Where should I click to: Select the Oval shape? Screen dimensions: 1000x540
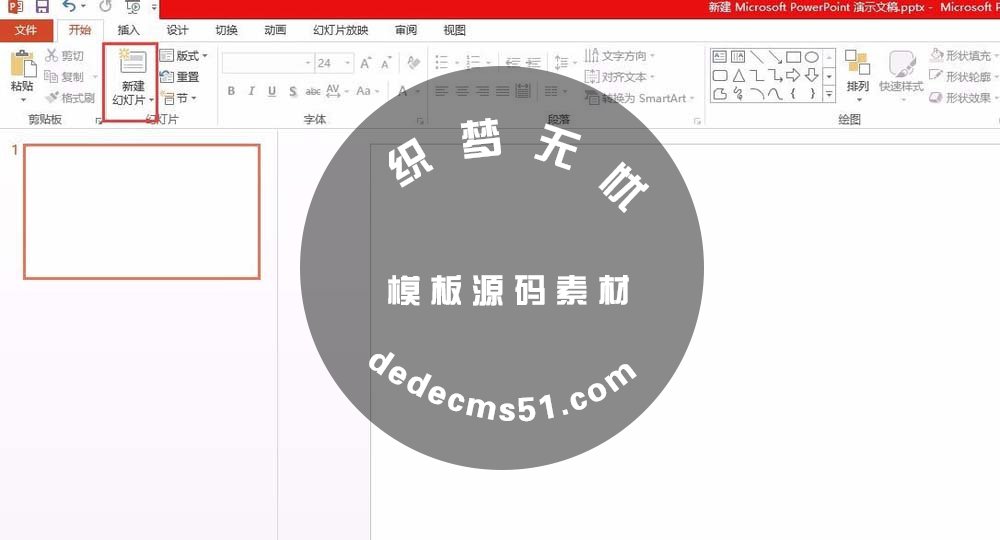click(811, 57)
